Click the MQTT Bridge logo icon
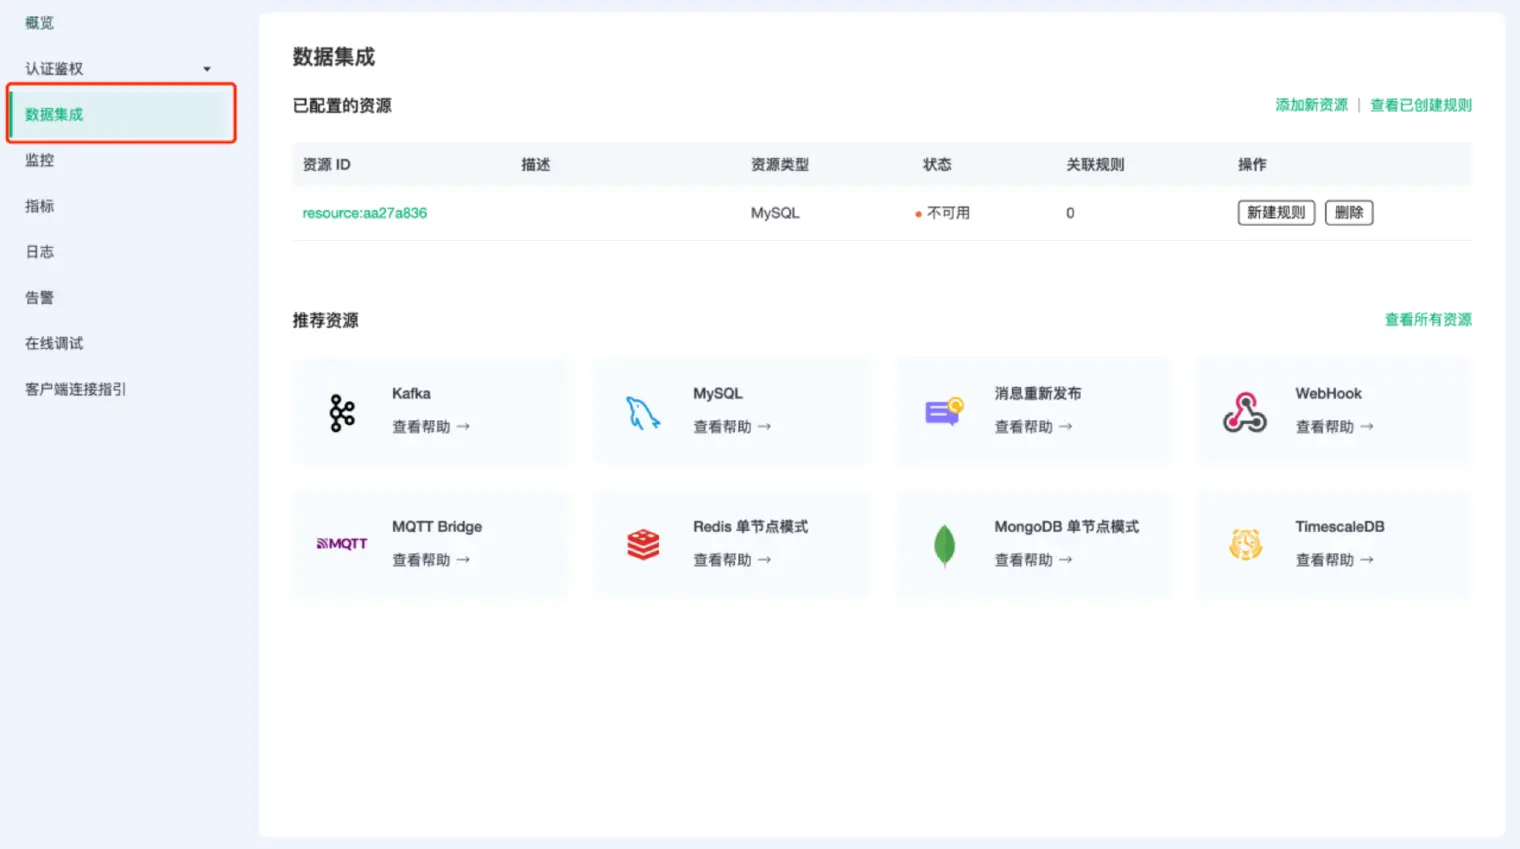The height and width of the screenshot is (849, 1520). 342,544
